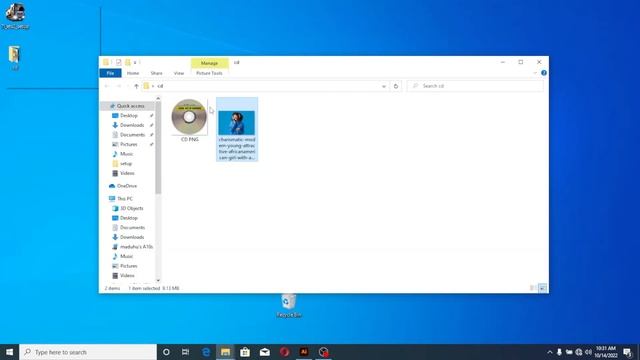Click the Manage contextual tab
640x360 pixels.
pyautogui.click(x=209, y=63)
